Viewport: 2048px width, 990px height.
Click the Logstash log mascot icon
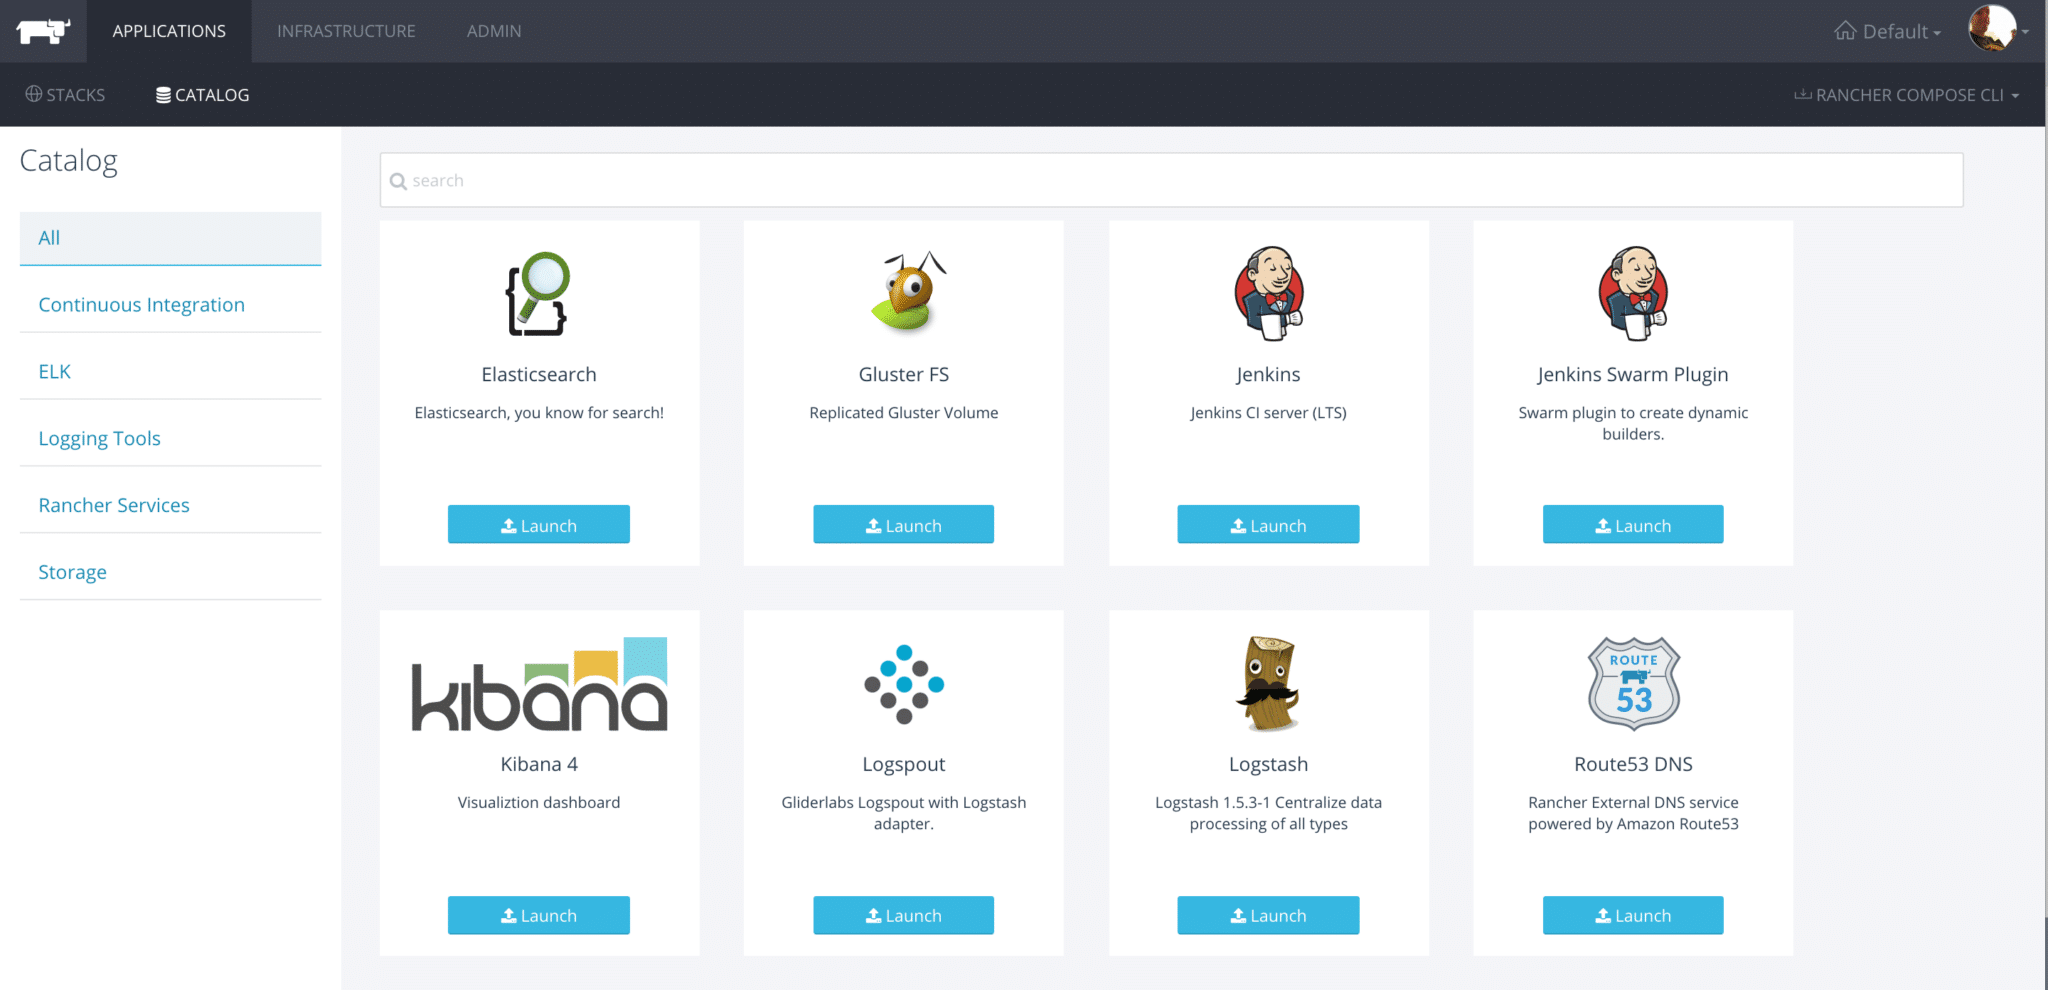(1268, 684)
